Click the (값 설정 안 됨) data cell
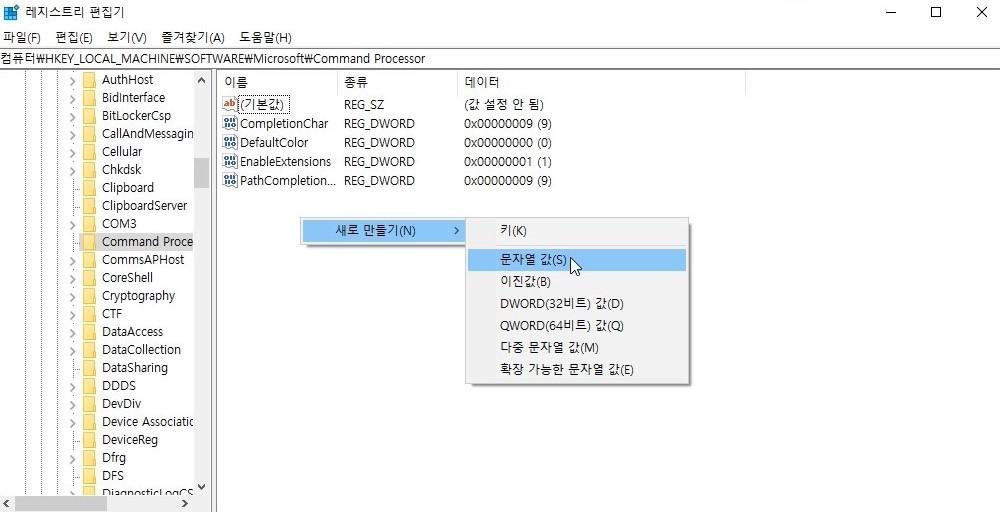The width and height of the screenshot is (1000, 512). click(504, 104)
